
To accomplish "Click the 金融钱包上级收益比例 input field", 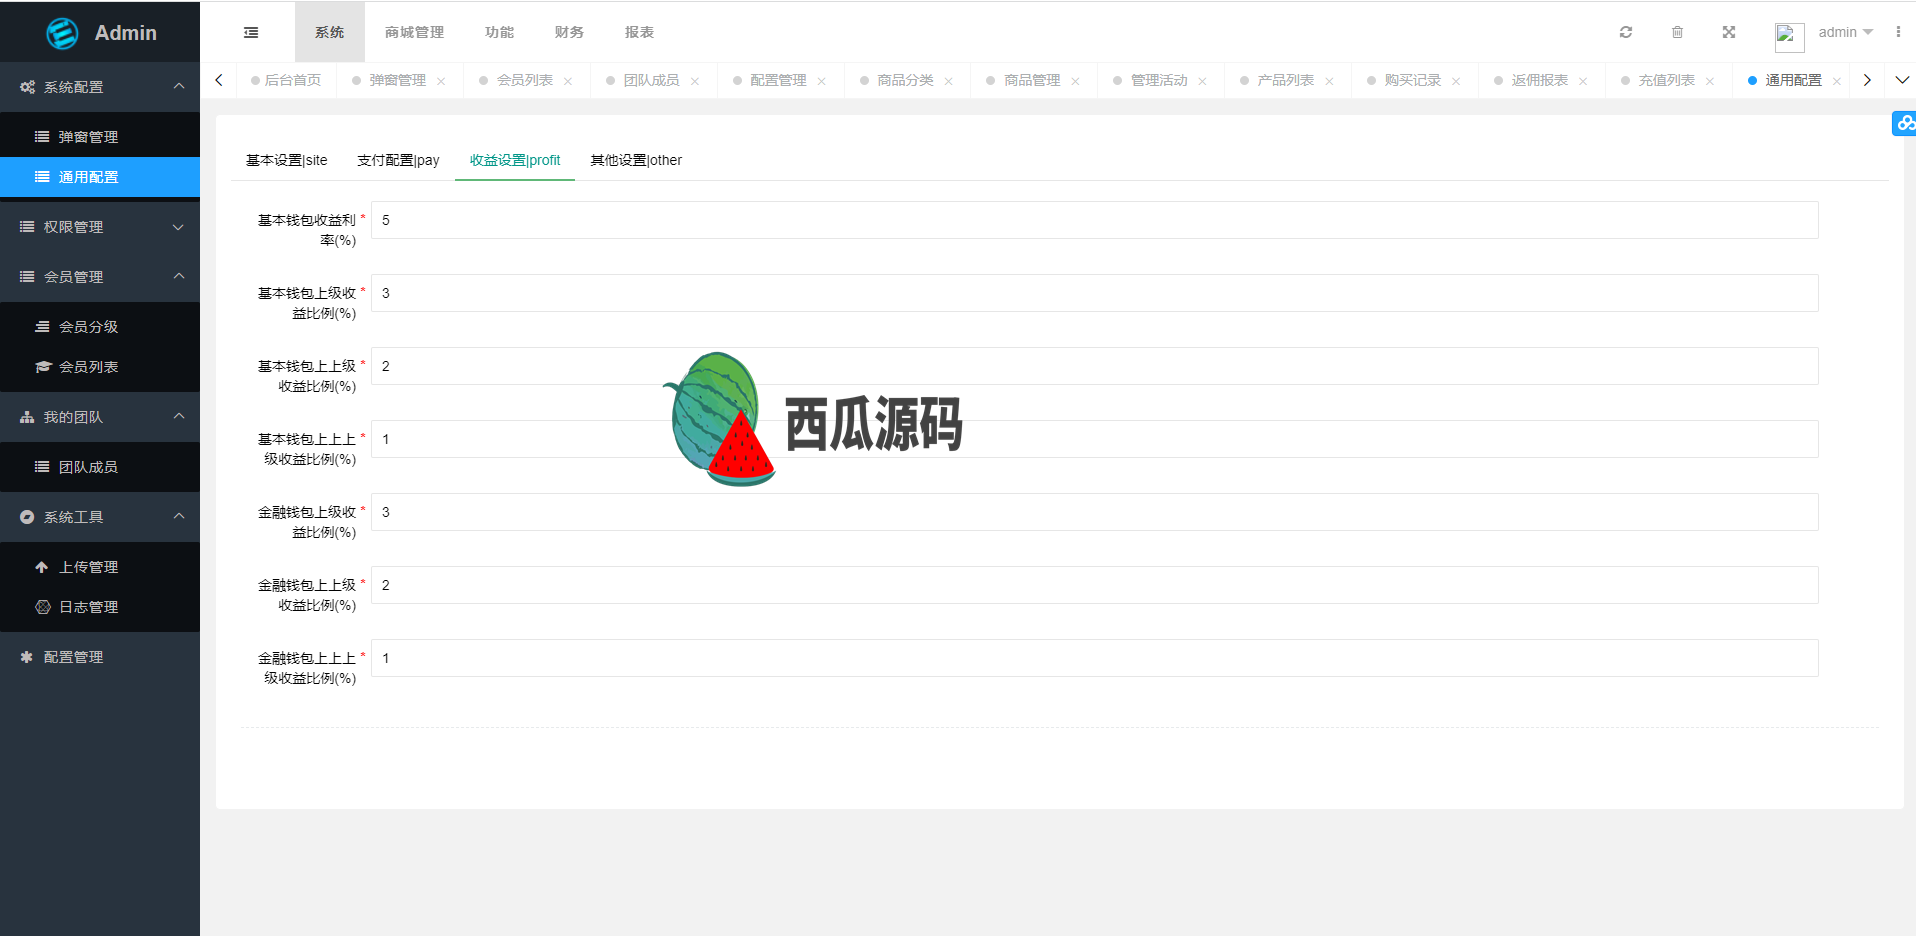I will click(1095, 512).
